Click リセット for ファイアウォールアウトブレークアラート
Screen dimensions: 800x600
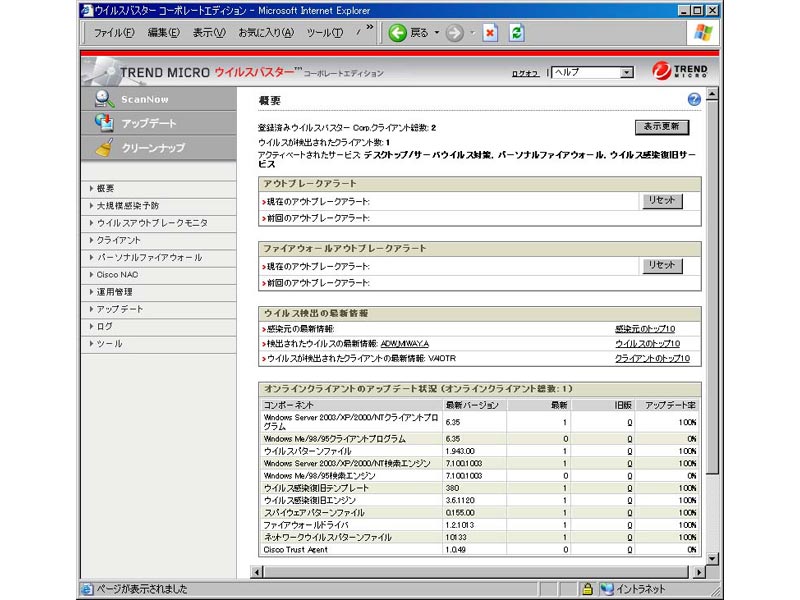(662, 265)
